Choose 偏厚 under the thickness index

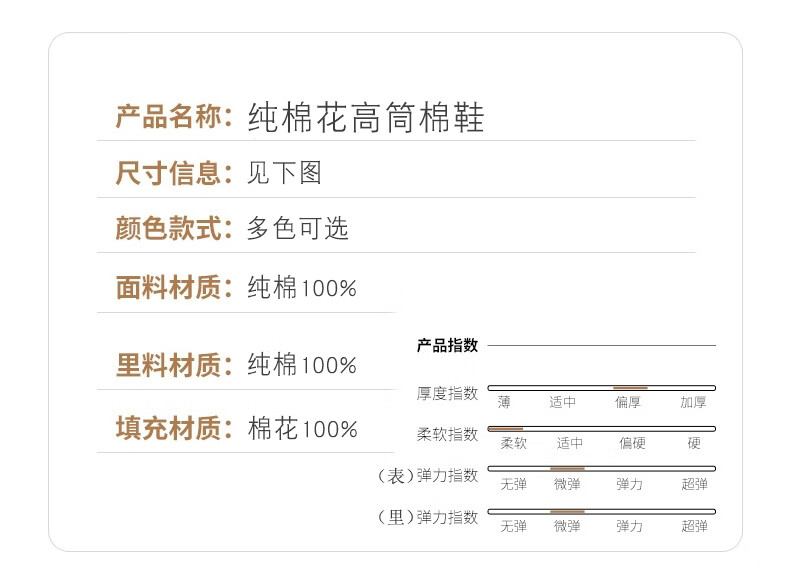[x=629, y=402]
